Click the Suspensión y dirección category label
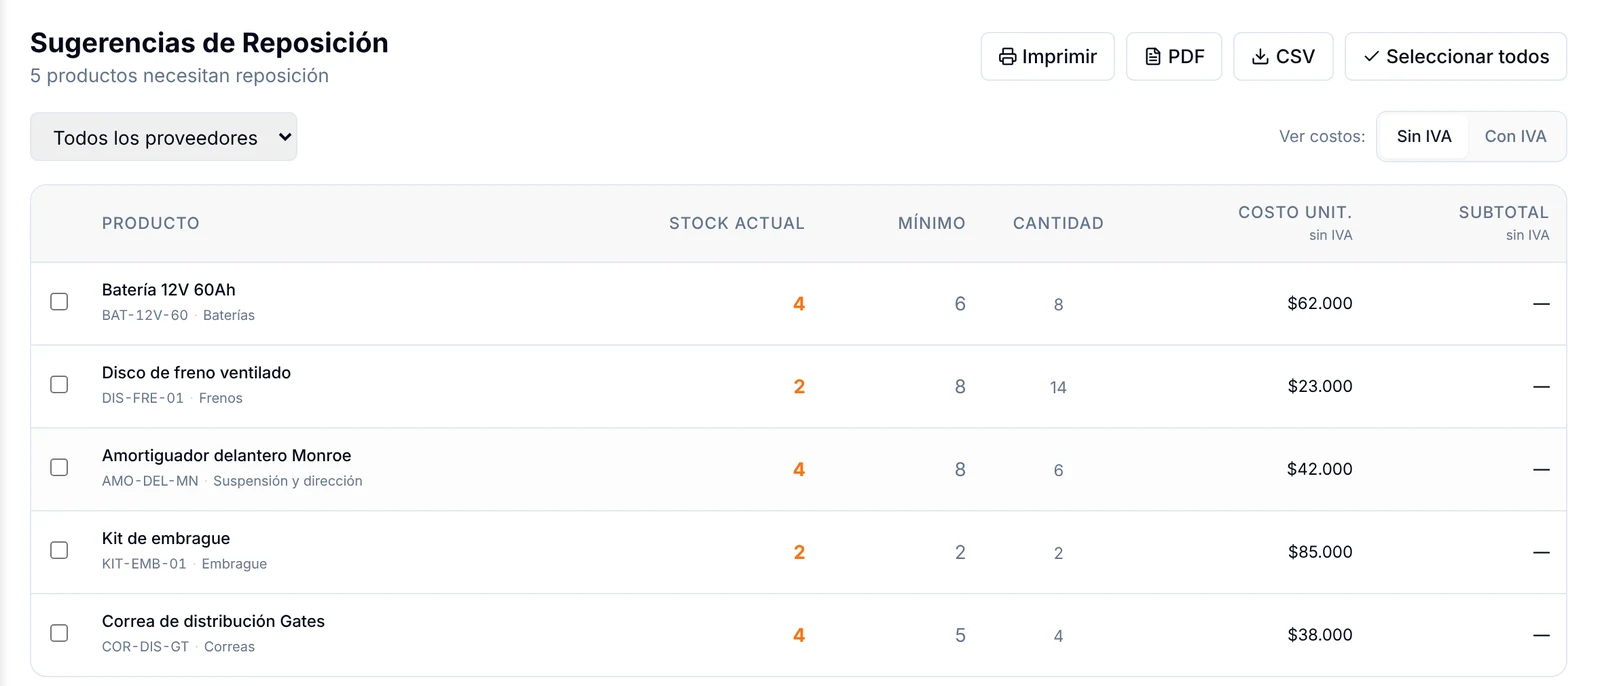 tap(288, 481)
